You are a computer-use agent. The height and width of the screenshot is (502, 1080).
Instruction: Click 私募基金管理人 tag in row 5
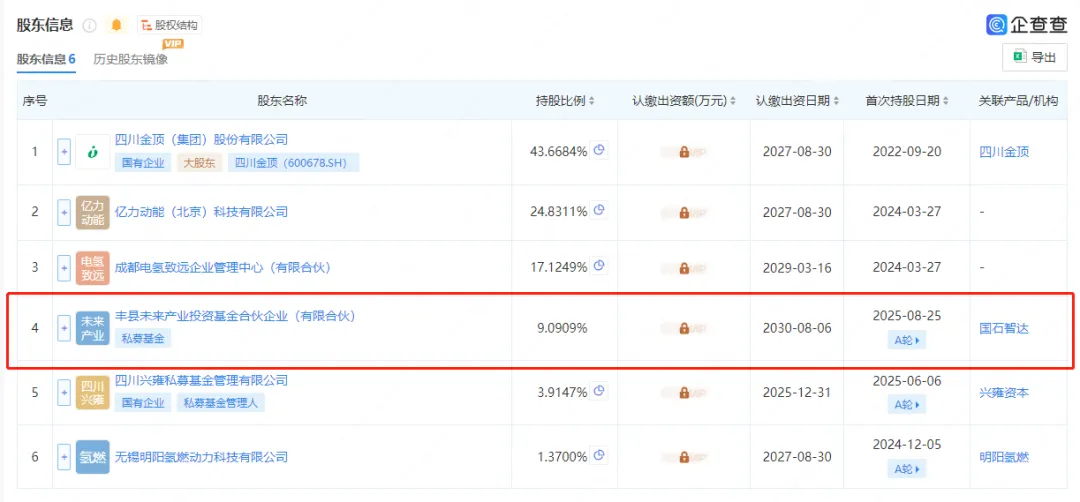221,403
